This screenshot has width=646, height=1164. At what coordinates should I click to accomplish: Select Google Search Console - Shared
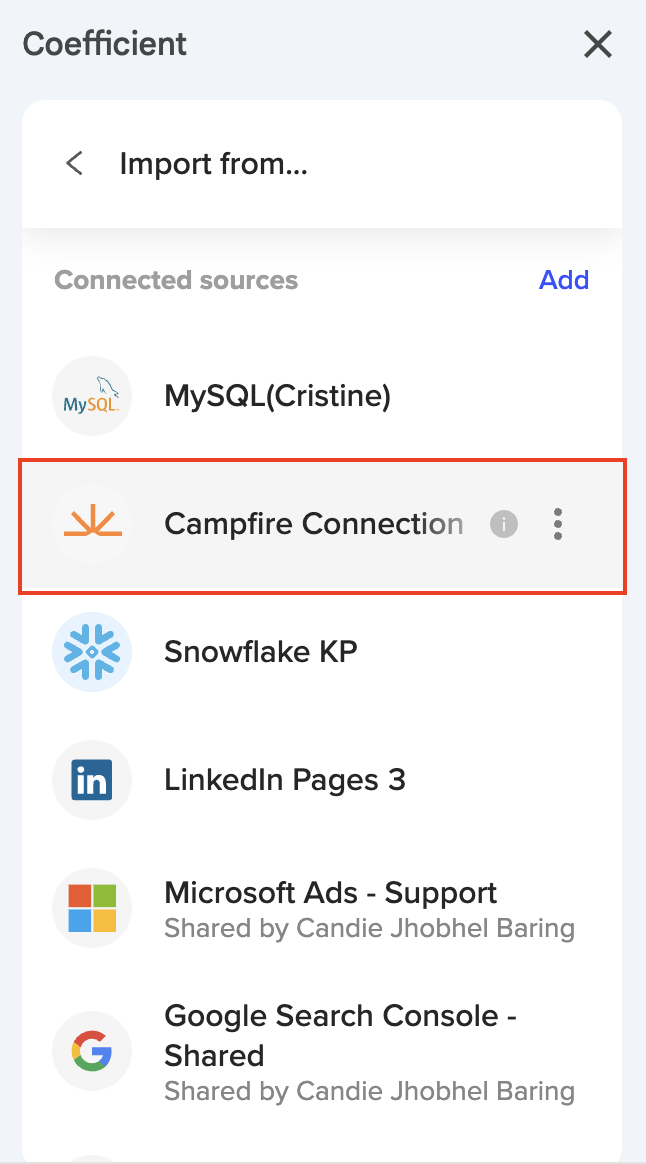coord(340,1035)
